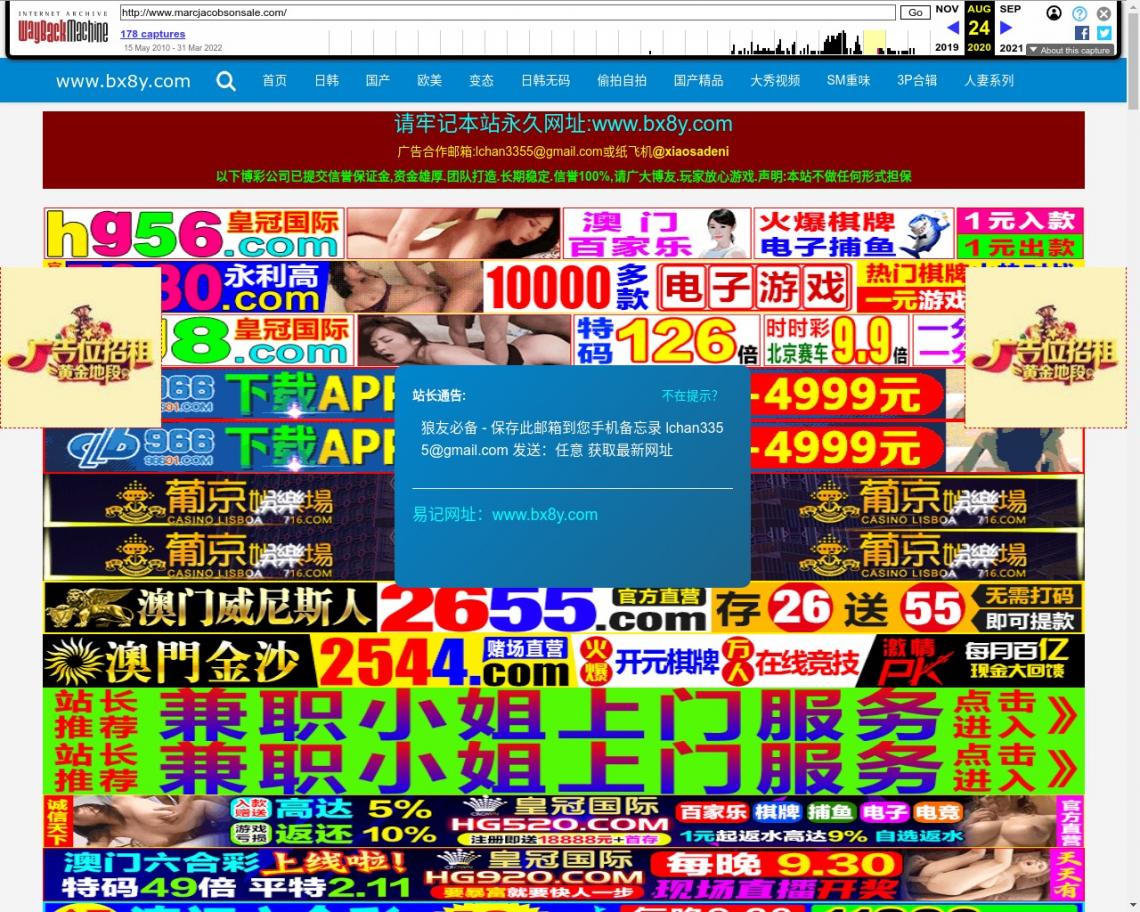Open the 首页 menu item
Screen dimensions: 1140x912
click(x=274, y=81)
